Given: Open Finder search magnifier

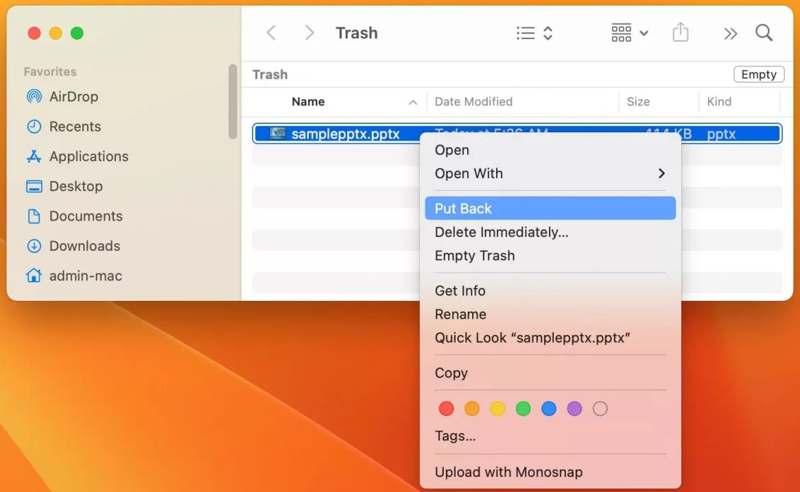Looking at the screenshot, I should 764,33.
